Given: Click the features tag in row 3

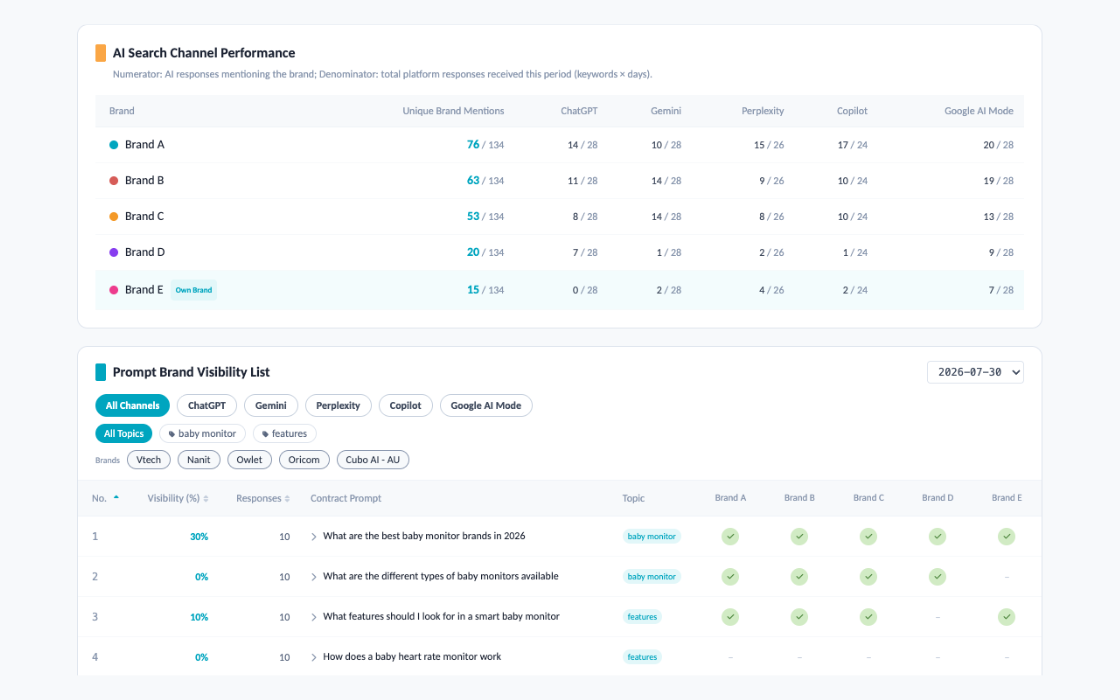Looking at the screenshot, I should click(642, 617).
